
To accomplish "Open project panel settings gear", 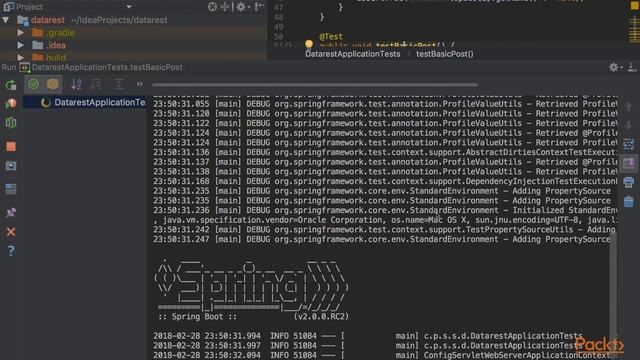I will (x=241, y=7).
